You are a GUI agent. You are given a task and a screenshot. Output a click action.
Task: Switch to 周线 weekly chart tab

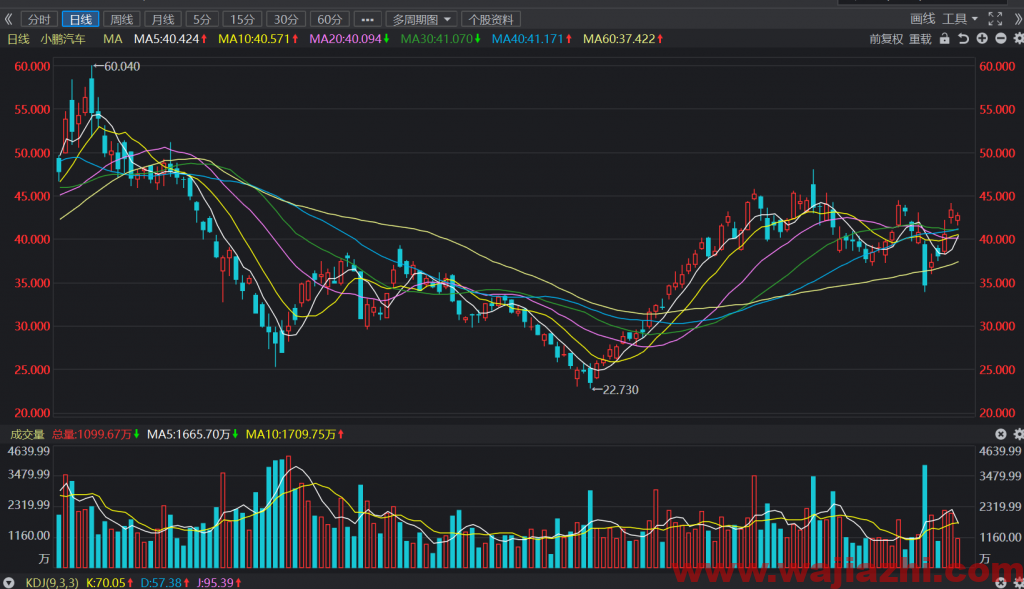click(x=121, y=20)
